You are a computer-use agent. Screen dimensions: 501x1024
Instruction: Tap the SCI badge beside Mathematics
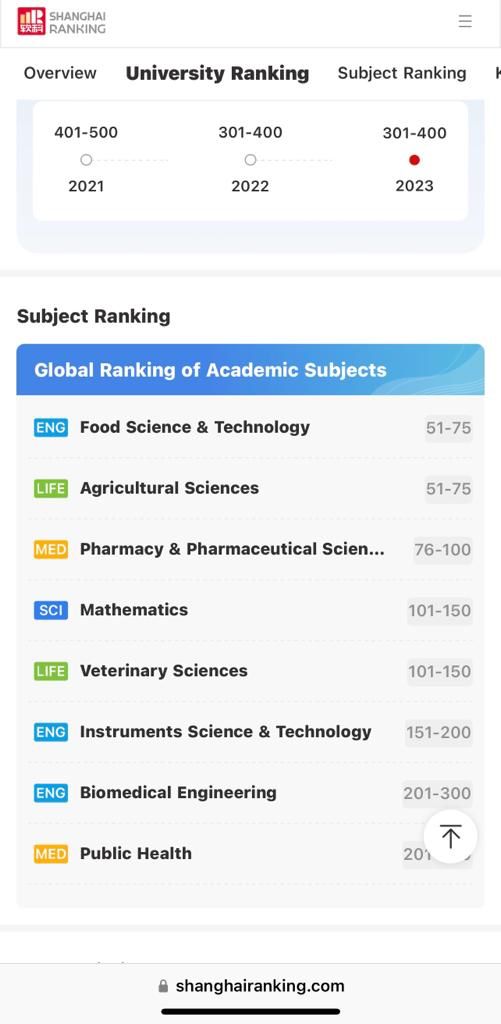point(51,610)
